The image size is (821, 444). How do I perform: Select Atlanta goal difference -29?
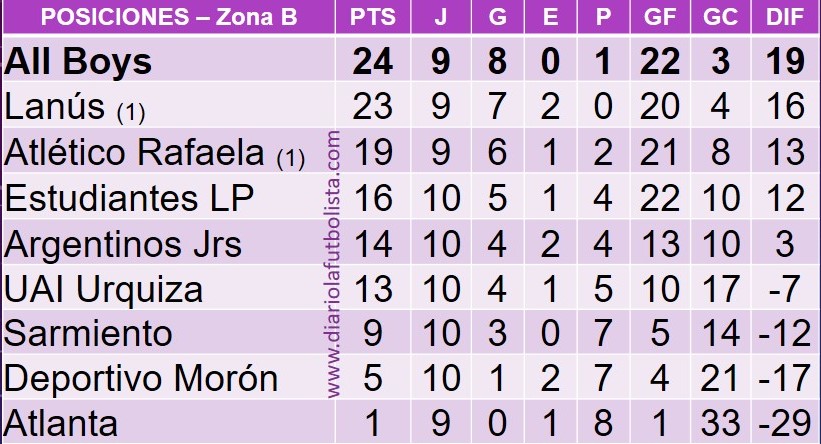pyautogui.click(x=785, y=423)
